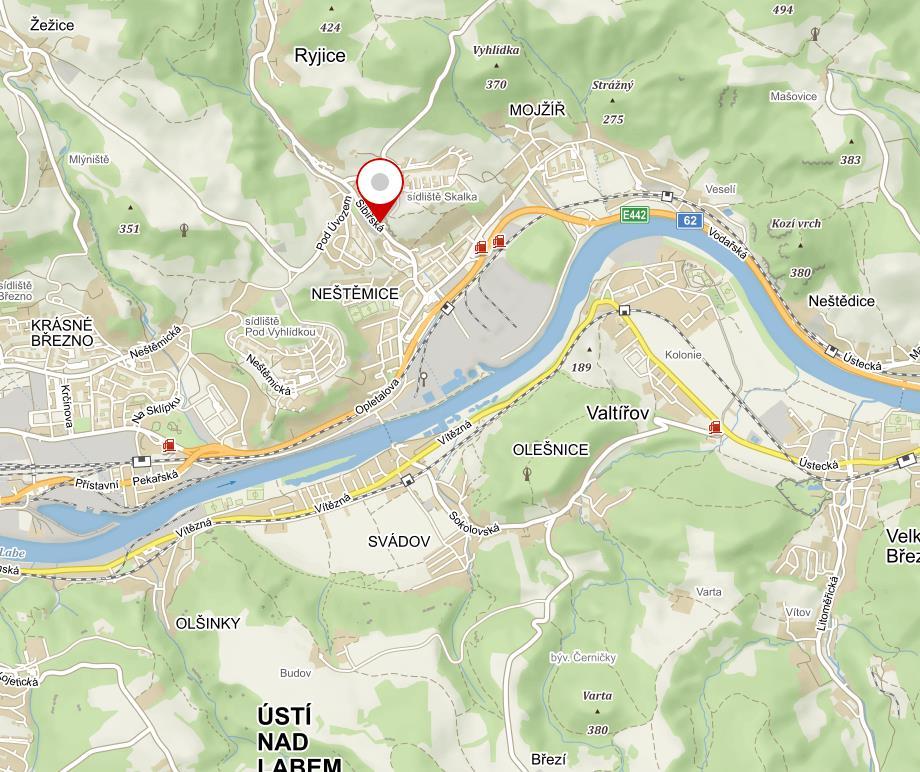Screen dimensions: 920x772
Task: Select the green E442 route shield
Action: pos(635,215)
